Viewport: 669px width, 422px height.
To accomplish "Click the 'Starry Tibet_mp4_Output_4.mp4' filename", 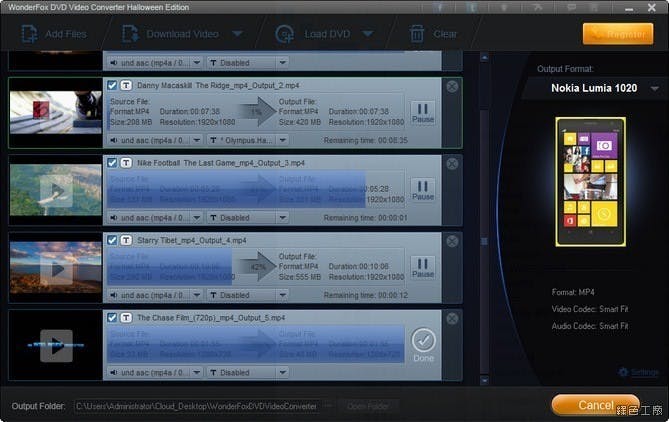I will [192, 240].
